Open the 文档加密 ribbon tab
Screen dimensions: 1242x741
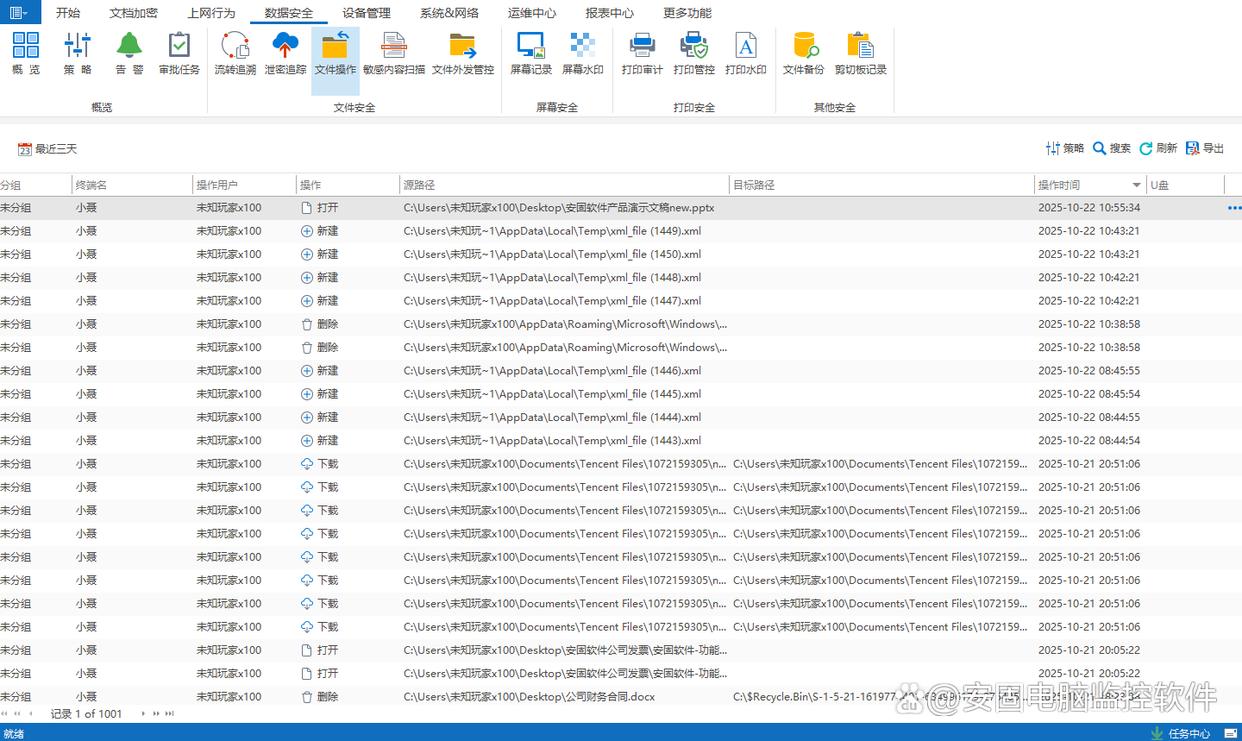133,13
